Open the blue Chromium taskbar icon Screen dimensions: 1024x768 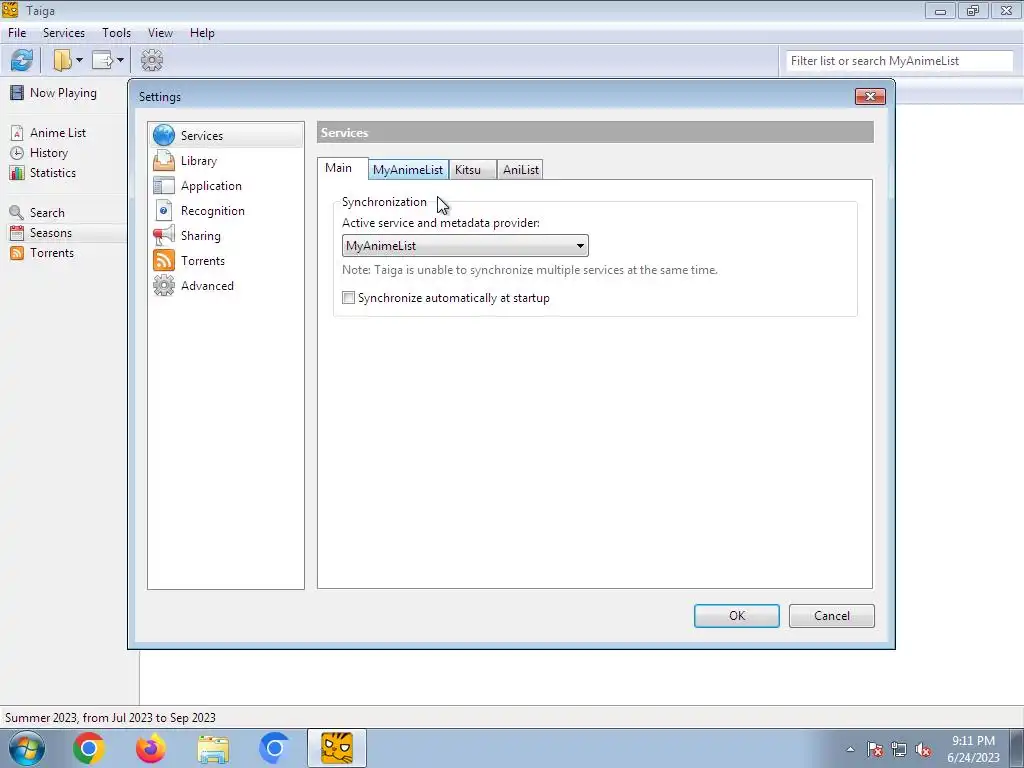[x=274, y=748]
